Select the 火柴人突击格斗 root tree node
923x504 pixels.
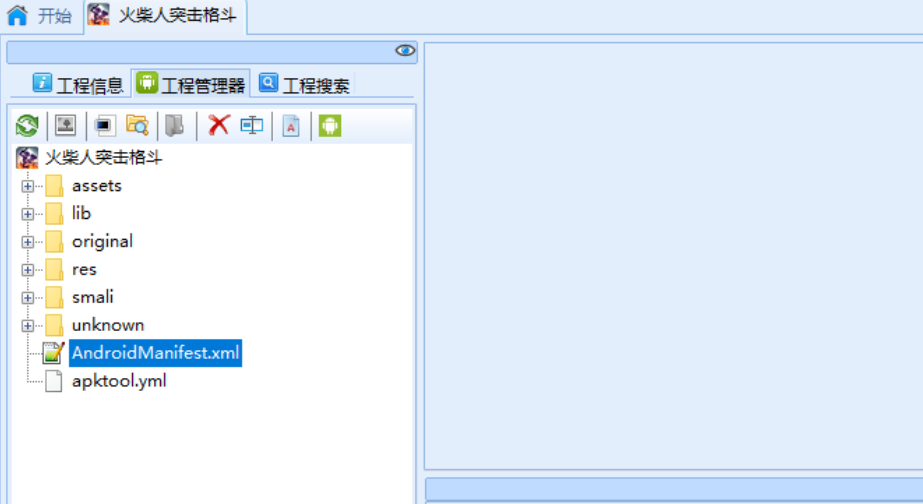104,158
